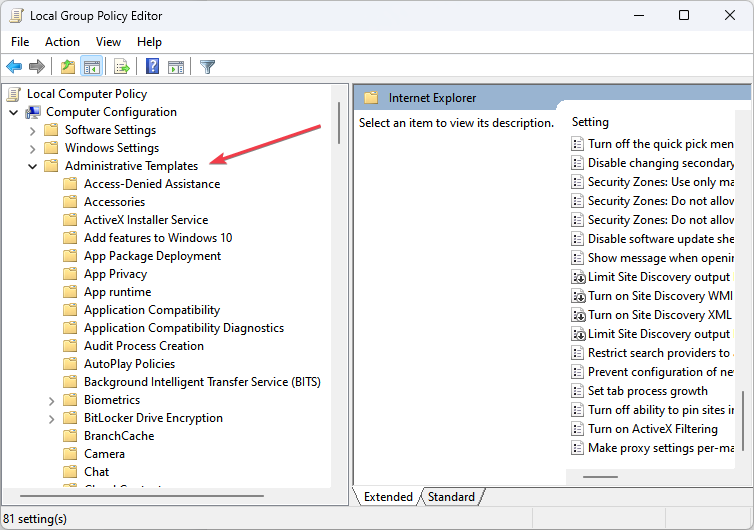The height and width of the screenshot is (530, 754).
Task: Click the Computer Configuration computer icon
Action: (x=33, y=112)
